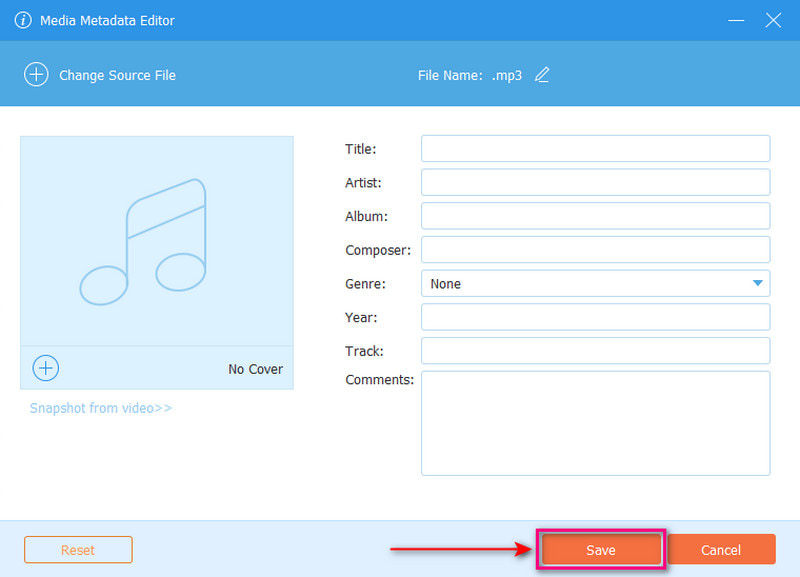This screenshot has height=577, width=800.
Task: Click the pencil icon to edit file name
Action: click(x=542, y=75)
